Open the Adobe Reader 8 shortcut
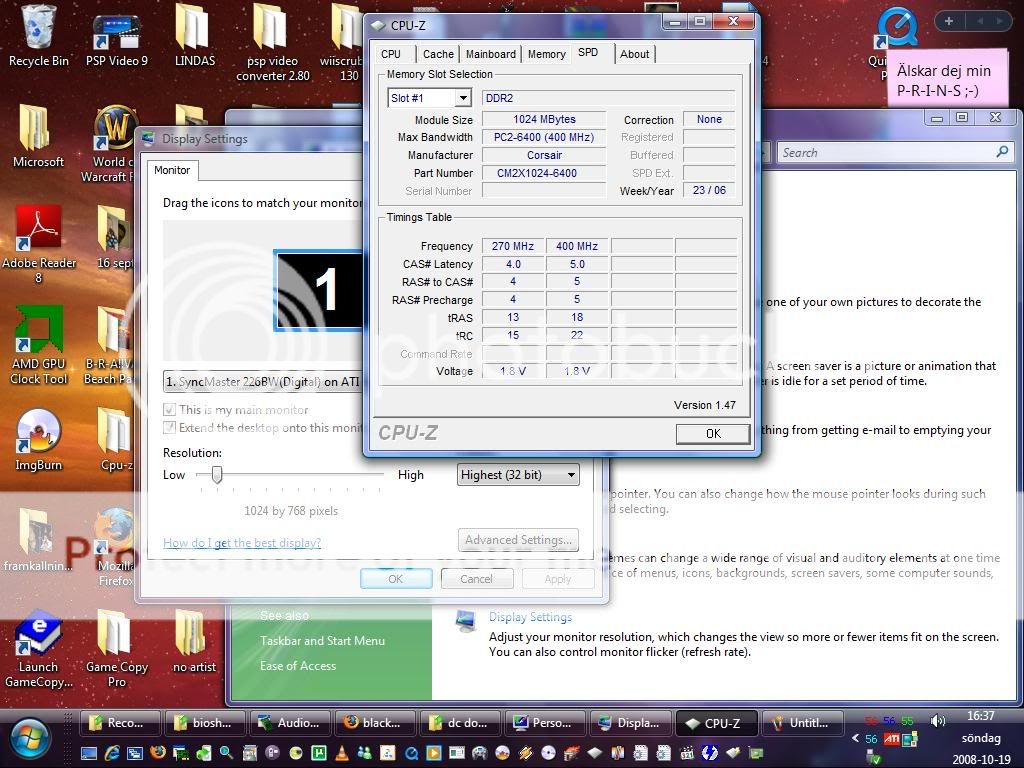This screenshot has width=1024, height=768. click(x=39, y=232)
